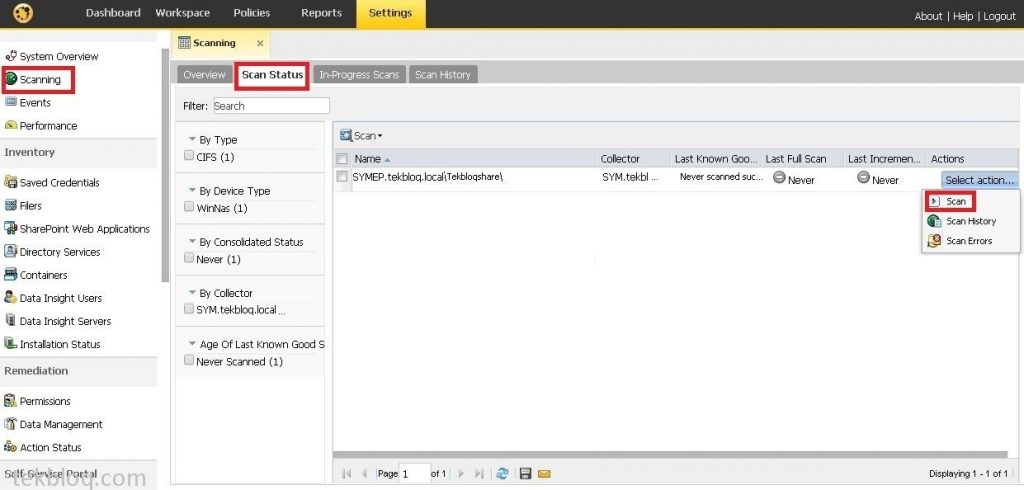Open the Workspace menu
The height and width of the screenshot is (490, 1024).
point(183,13)
